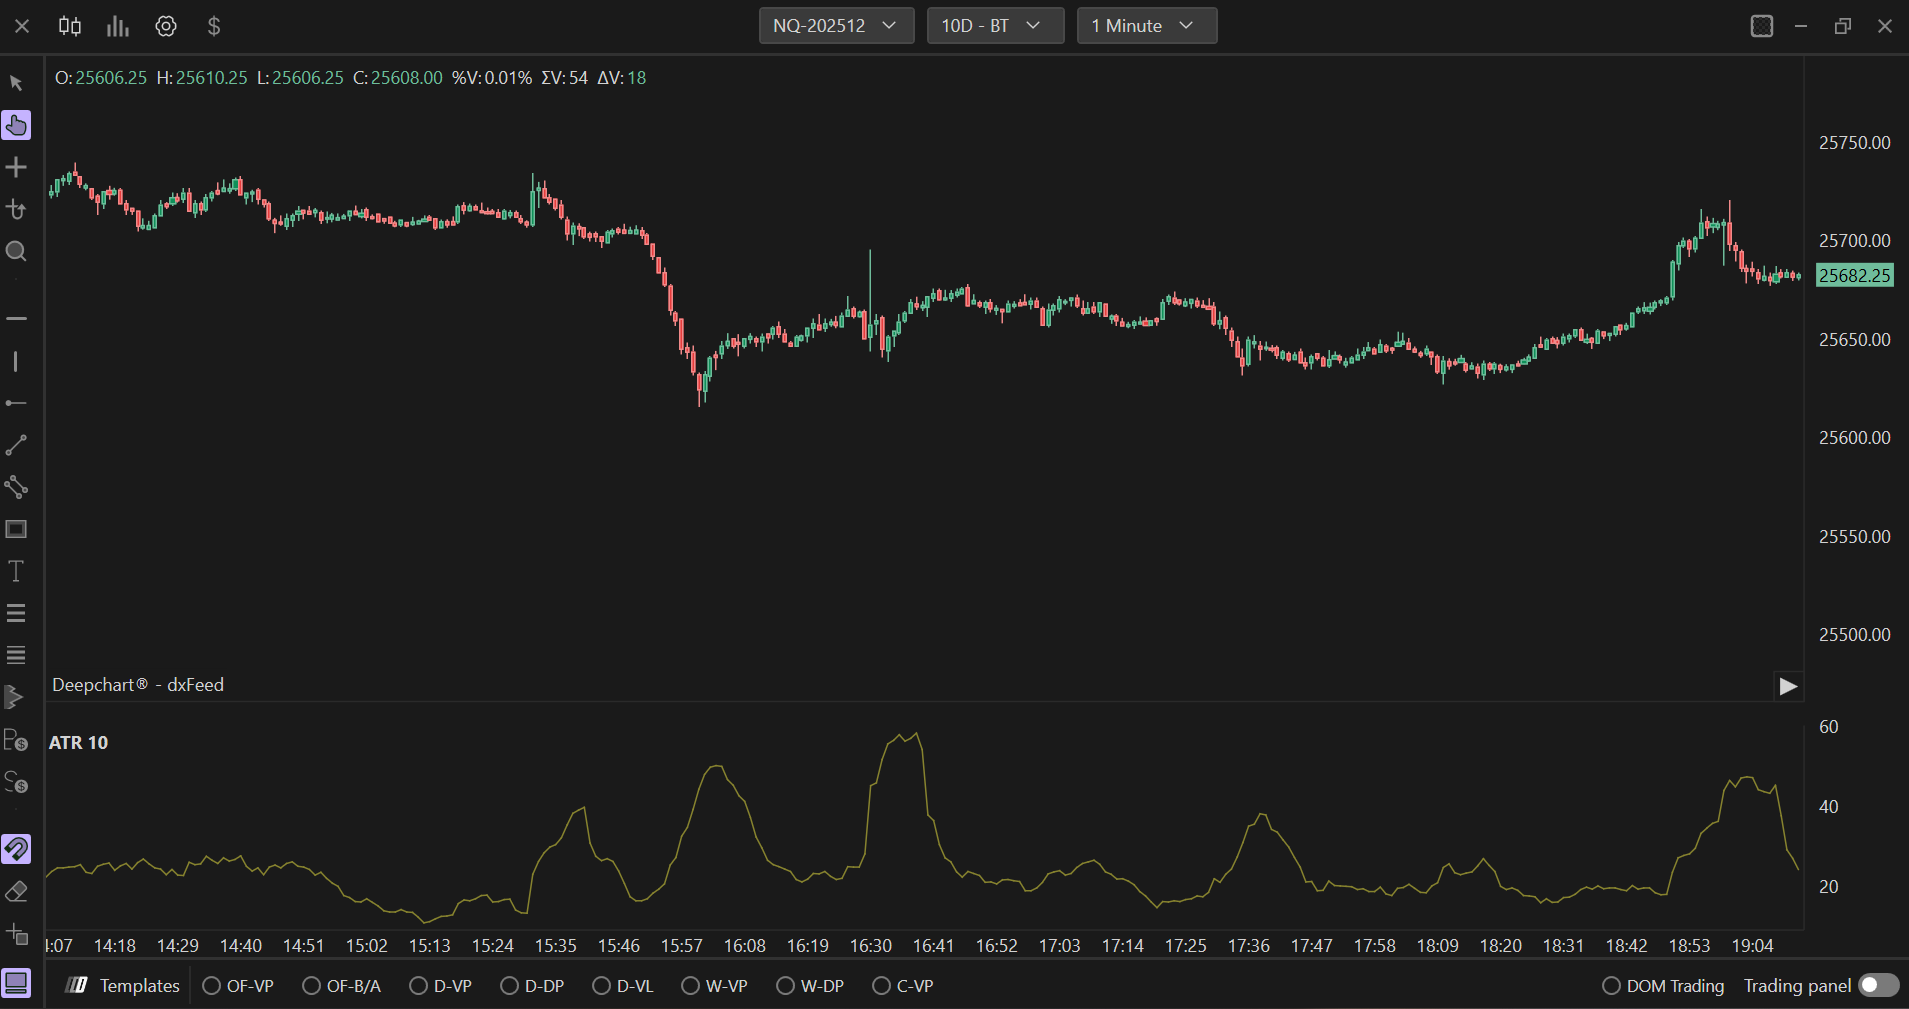This screenshot has width=1909, height=1009.
Task: Open the candlestick chart type icon
Action: click(x=70, y=26)
